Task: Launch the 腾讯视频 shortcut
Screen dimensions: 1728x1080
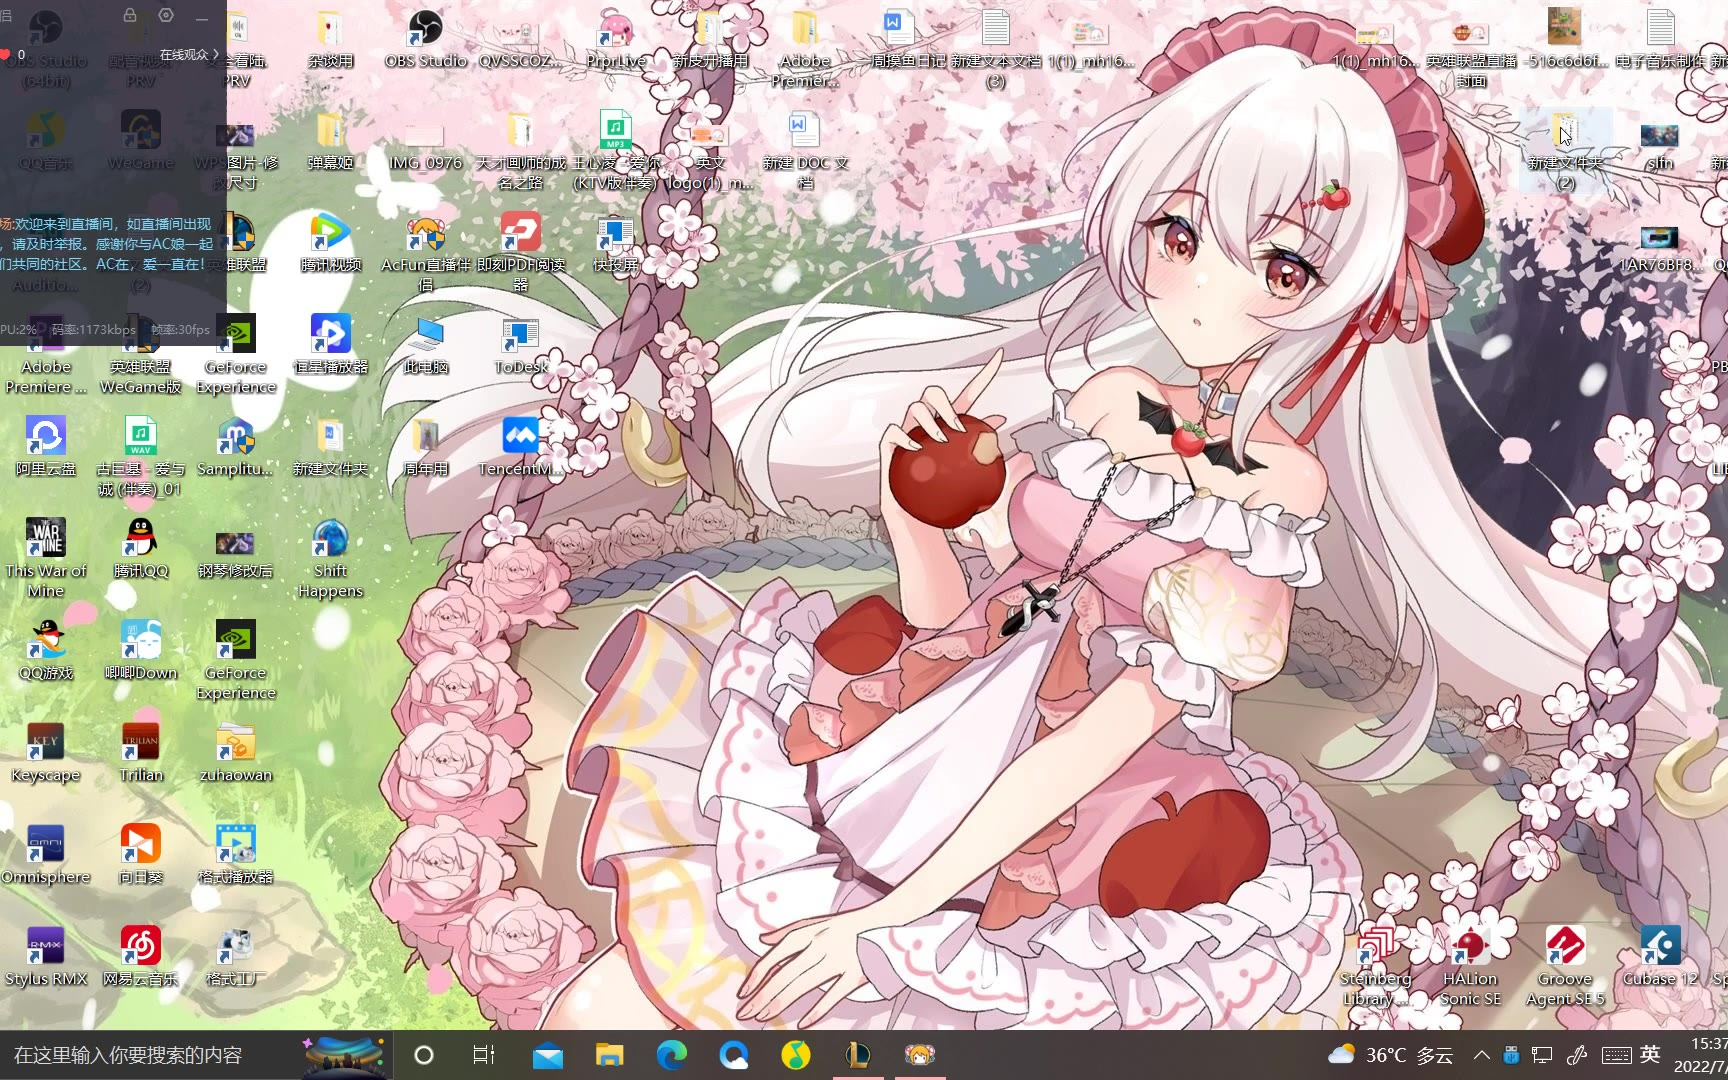Action: [x=330, y=244]
